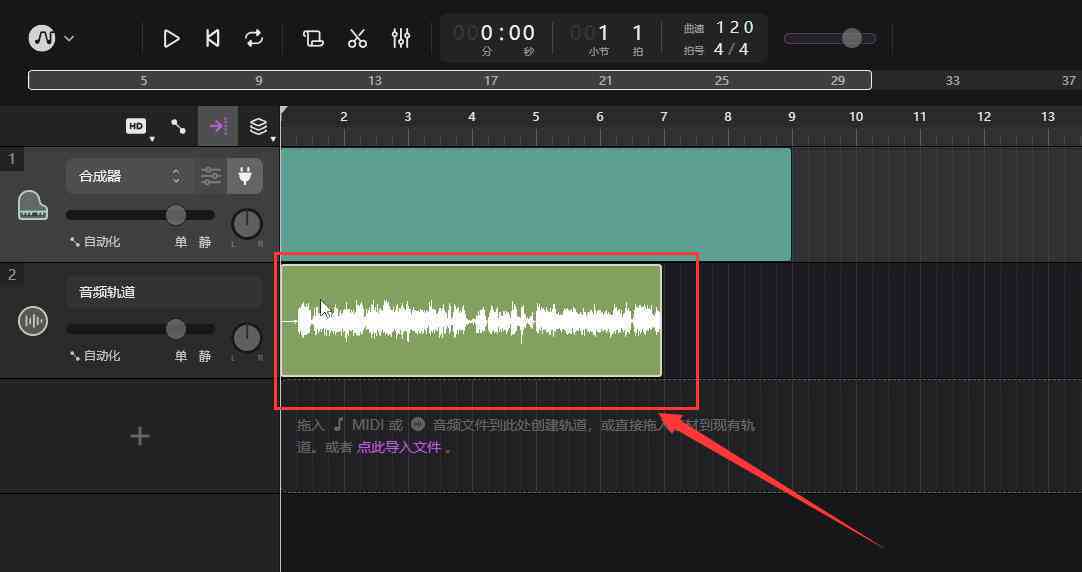The height and width of the screenshot is (572, 1082).
Task: Open 自动化 on the 合成器 track
Action: [95, 242]
